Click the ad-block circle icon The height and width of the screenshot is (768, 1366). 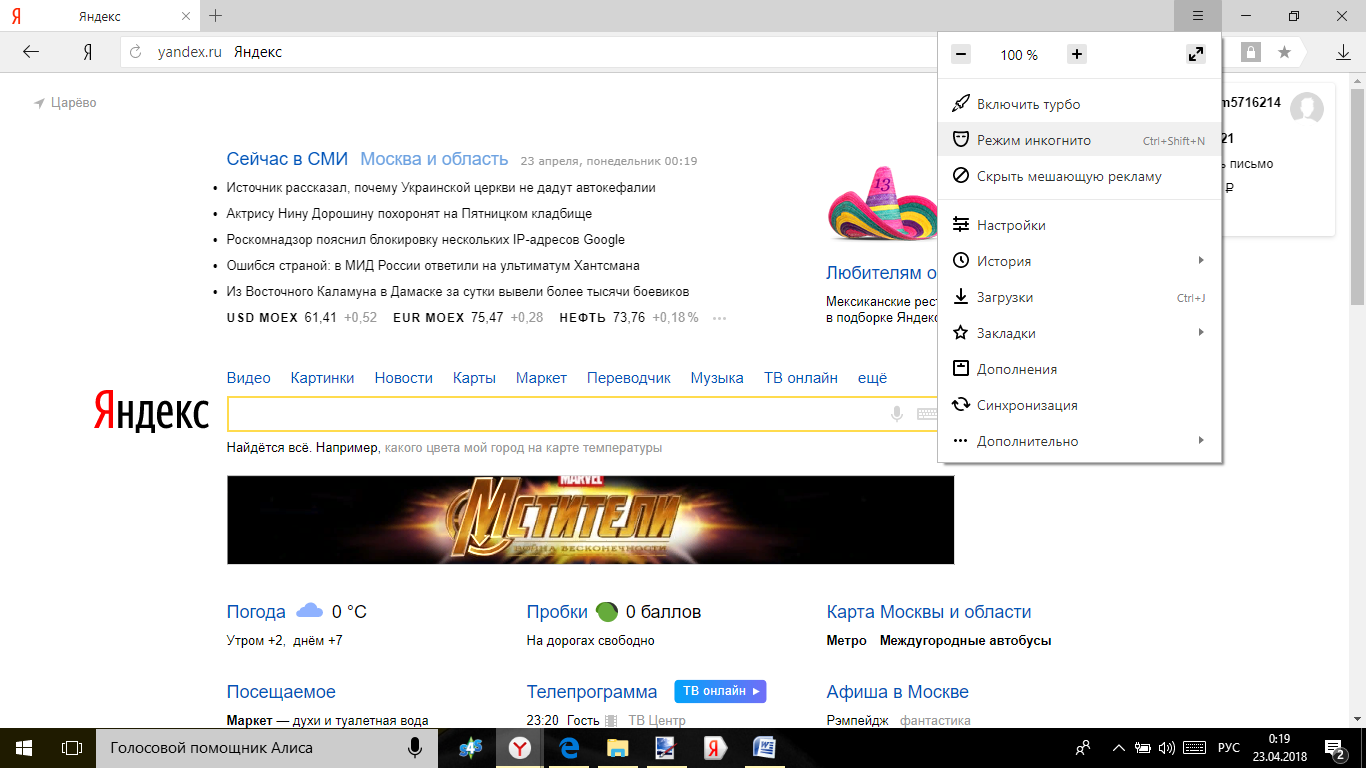[961, 176]
